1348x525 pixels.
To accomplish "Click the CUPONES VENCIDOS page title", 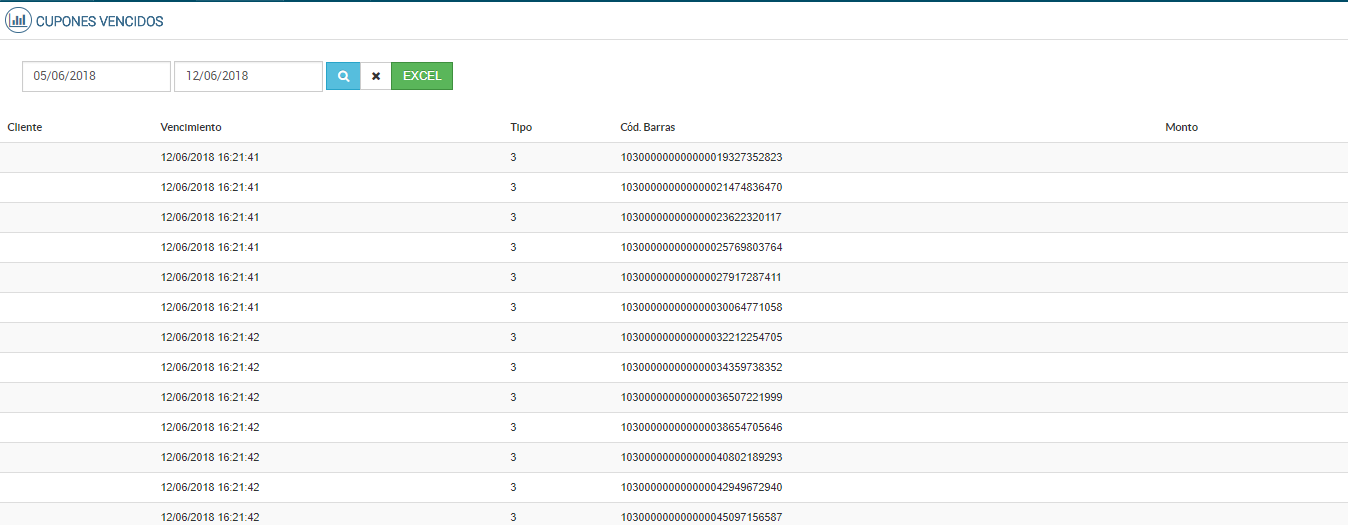I will click(x=99, y=20).
